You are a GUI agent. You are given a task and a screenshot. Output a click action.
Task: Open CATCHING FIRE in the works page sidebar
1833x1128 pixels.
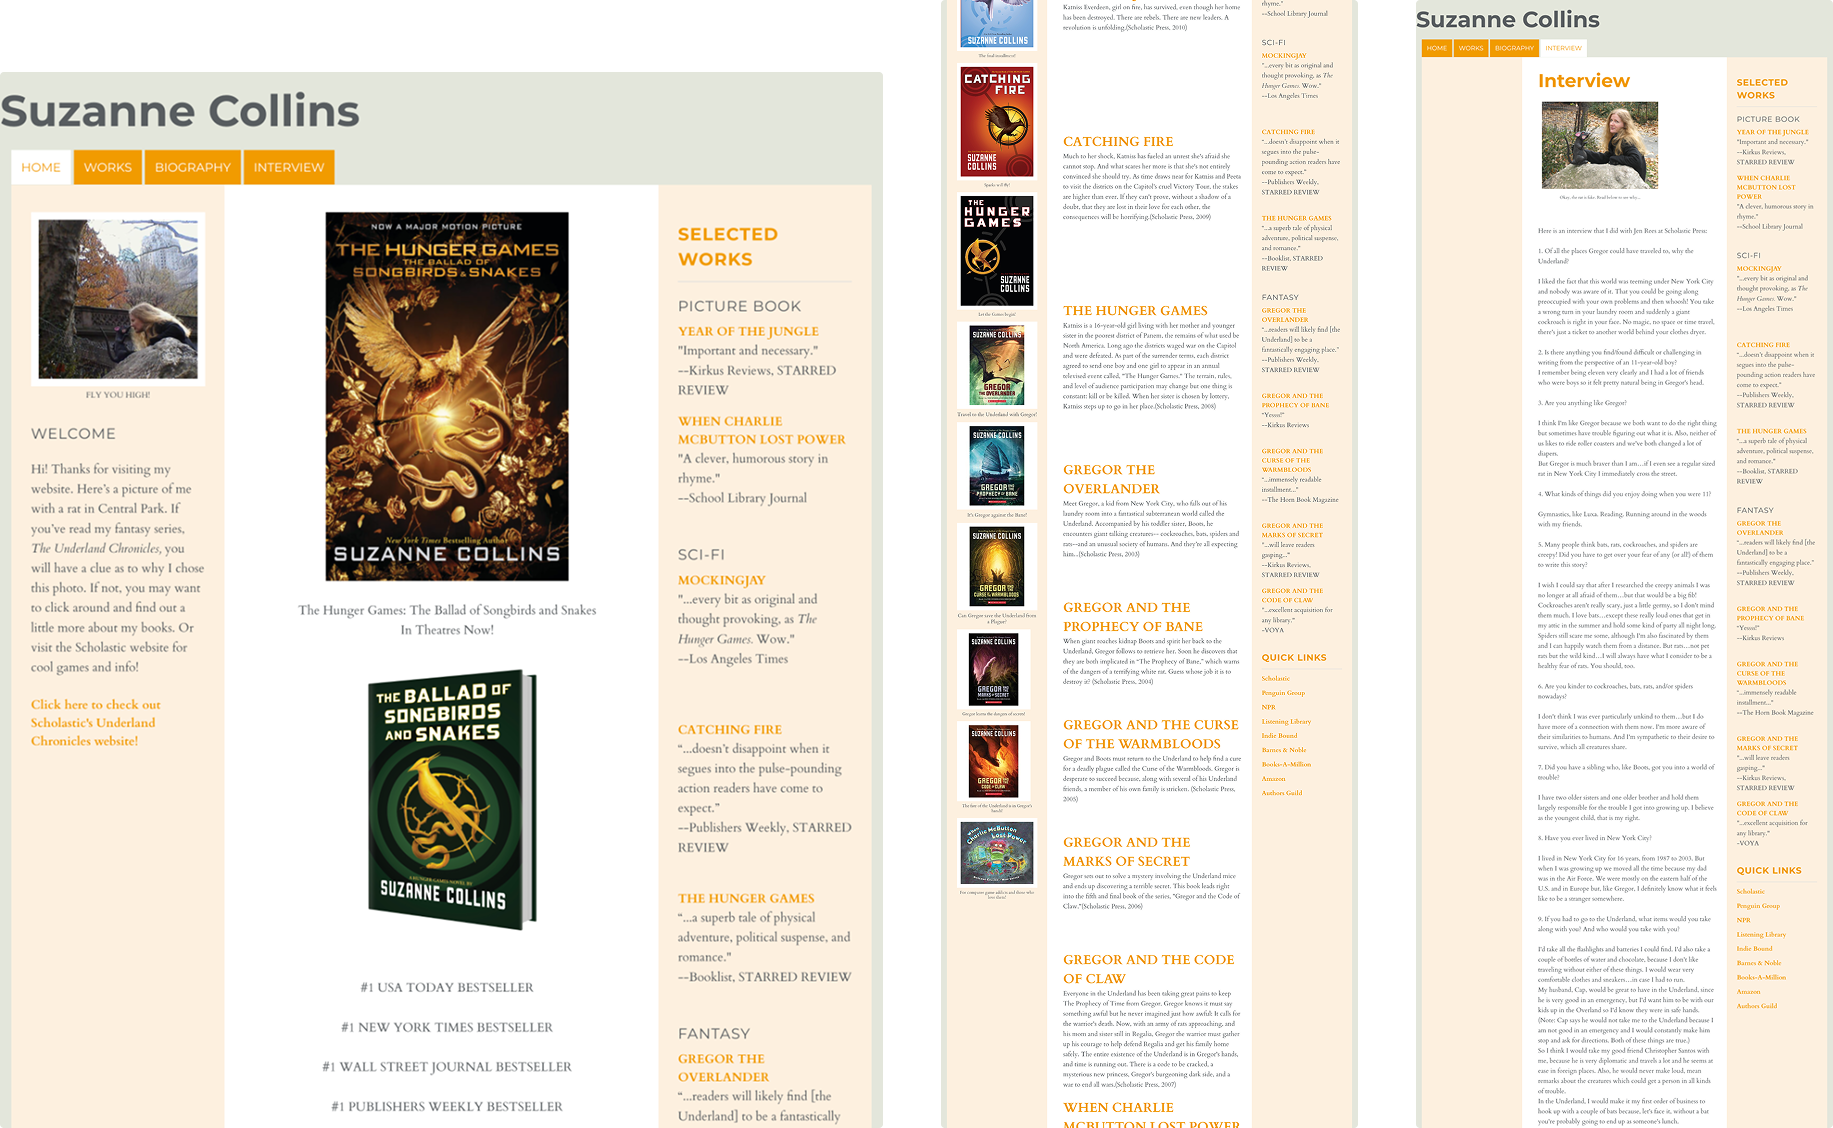[x=1288, y=132]
